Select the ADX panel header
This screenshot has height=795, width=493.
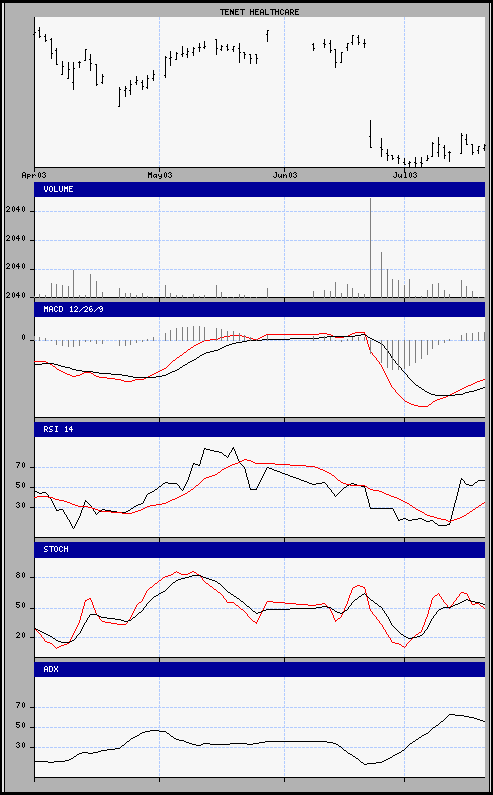point(259,669)
